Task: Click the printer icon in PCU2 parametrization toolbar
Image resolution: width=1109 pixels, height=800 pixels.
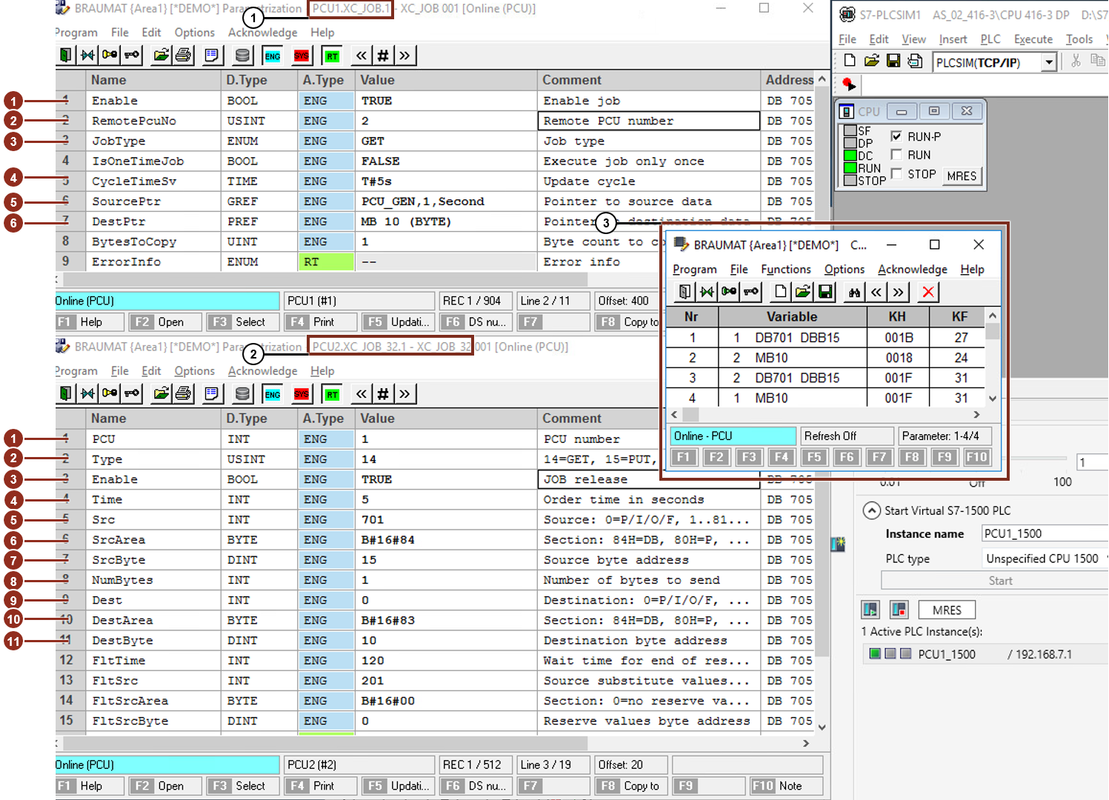Action: (183, 394)
